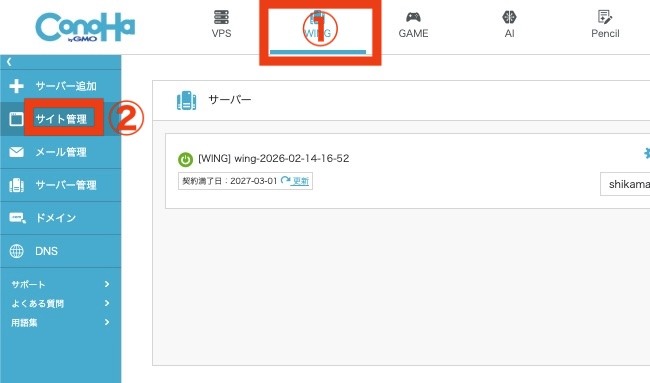Open the AI brain icon

point(509,17)
